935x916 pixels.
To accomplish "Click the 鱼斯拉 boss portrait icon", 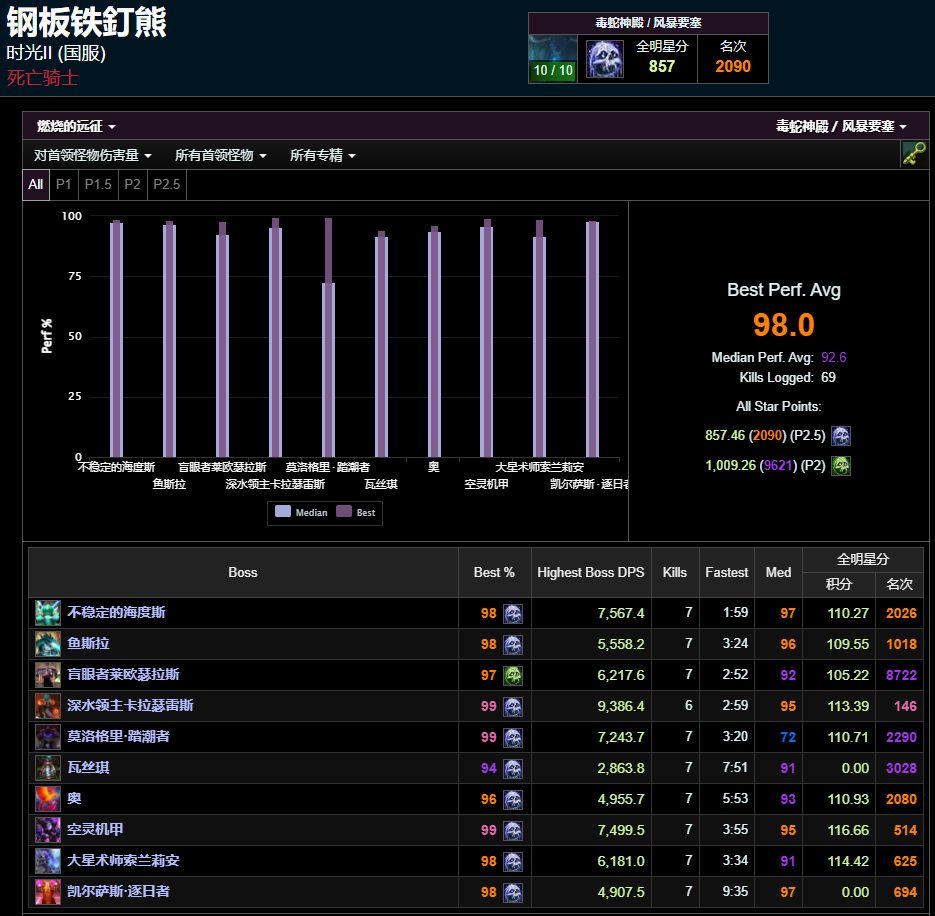I will point(48,644).
